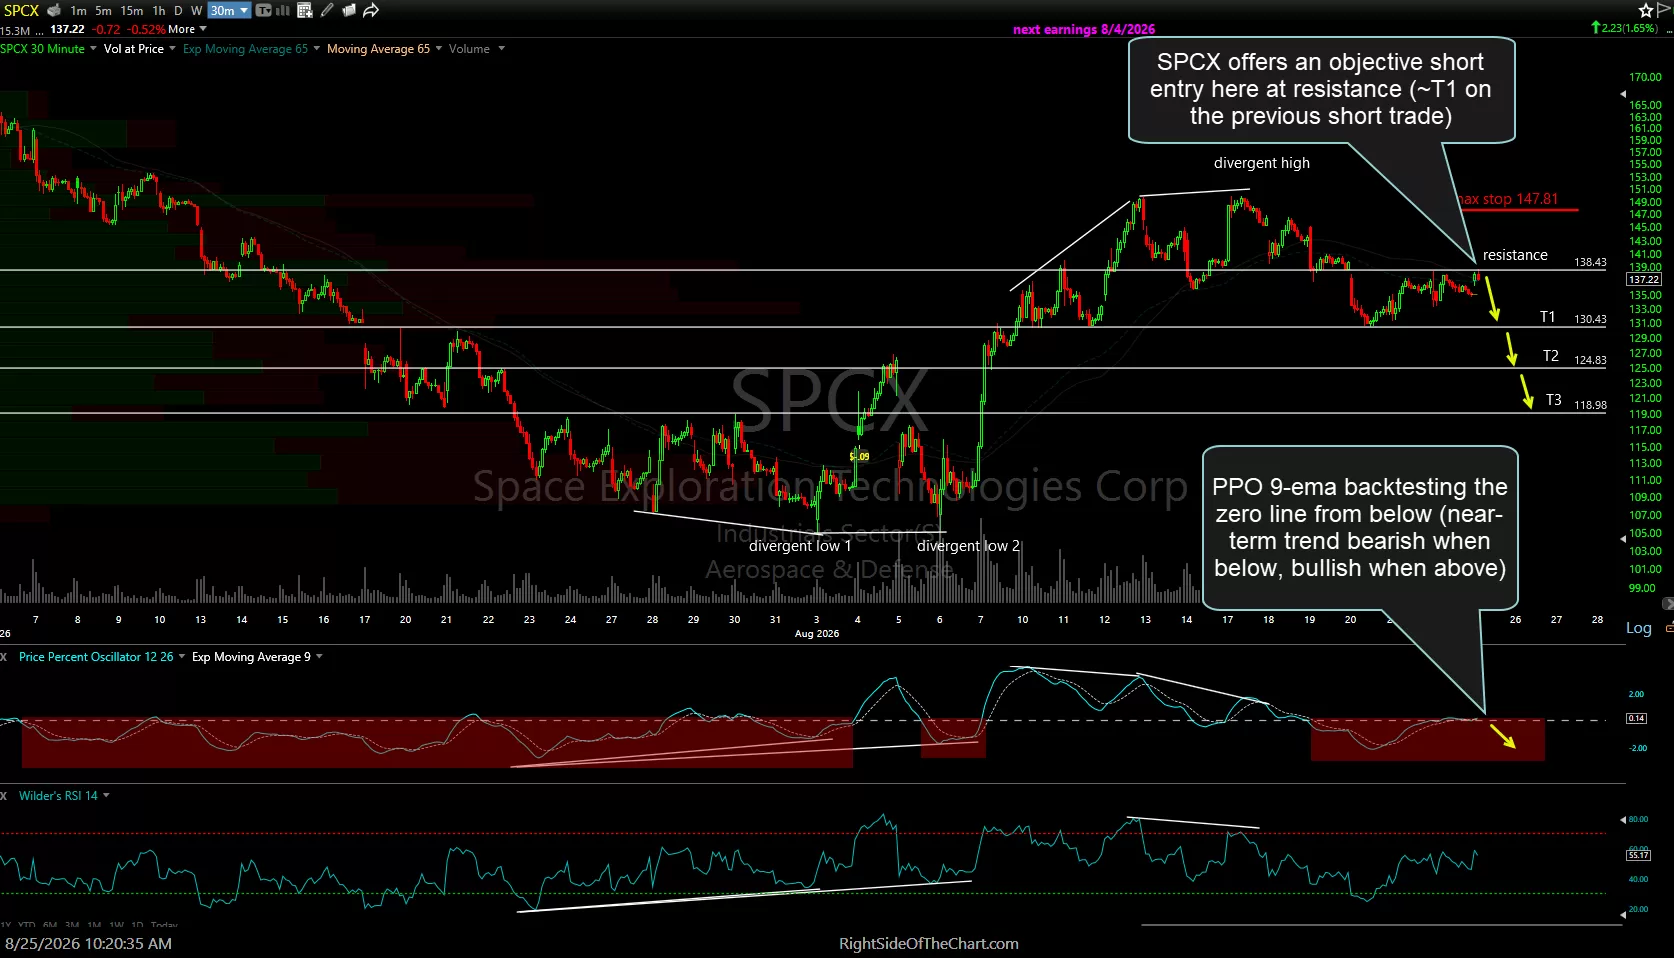The width and height of the screenshot is (1674, 958).
Task: Select the pencil drawing tool
Action: (327, 11)
